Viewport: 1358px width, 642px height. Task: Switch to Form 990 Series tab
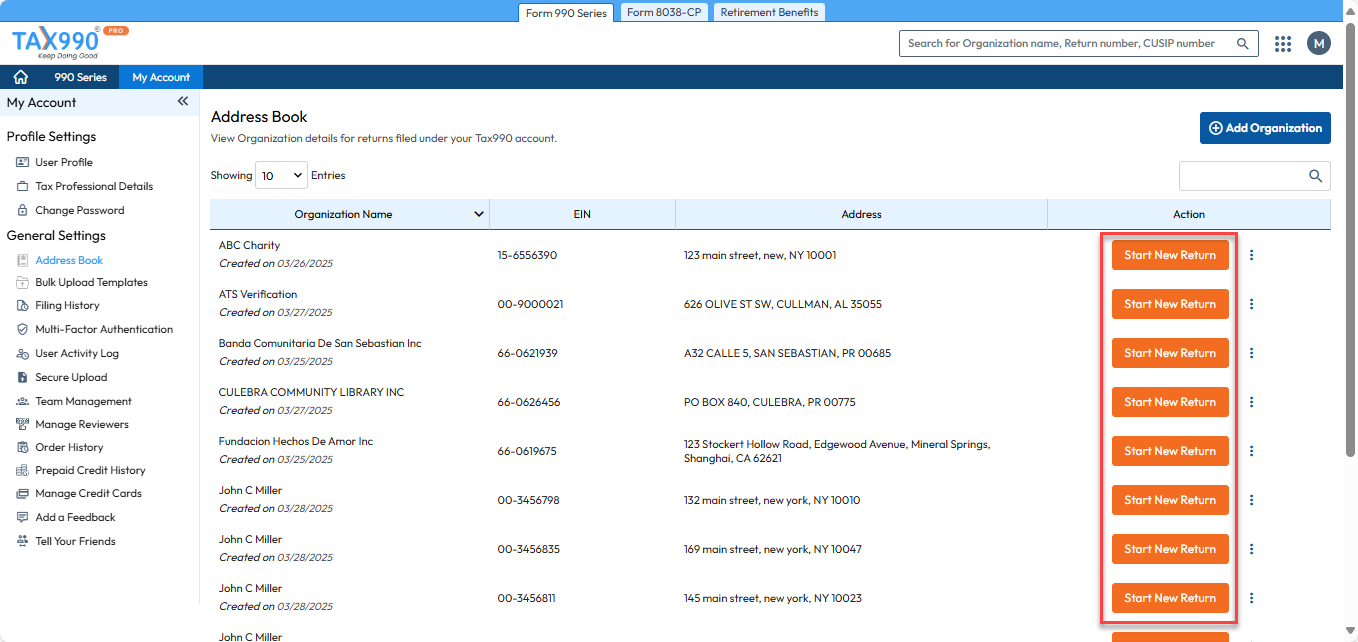566,13
